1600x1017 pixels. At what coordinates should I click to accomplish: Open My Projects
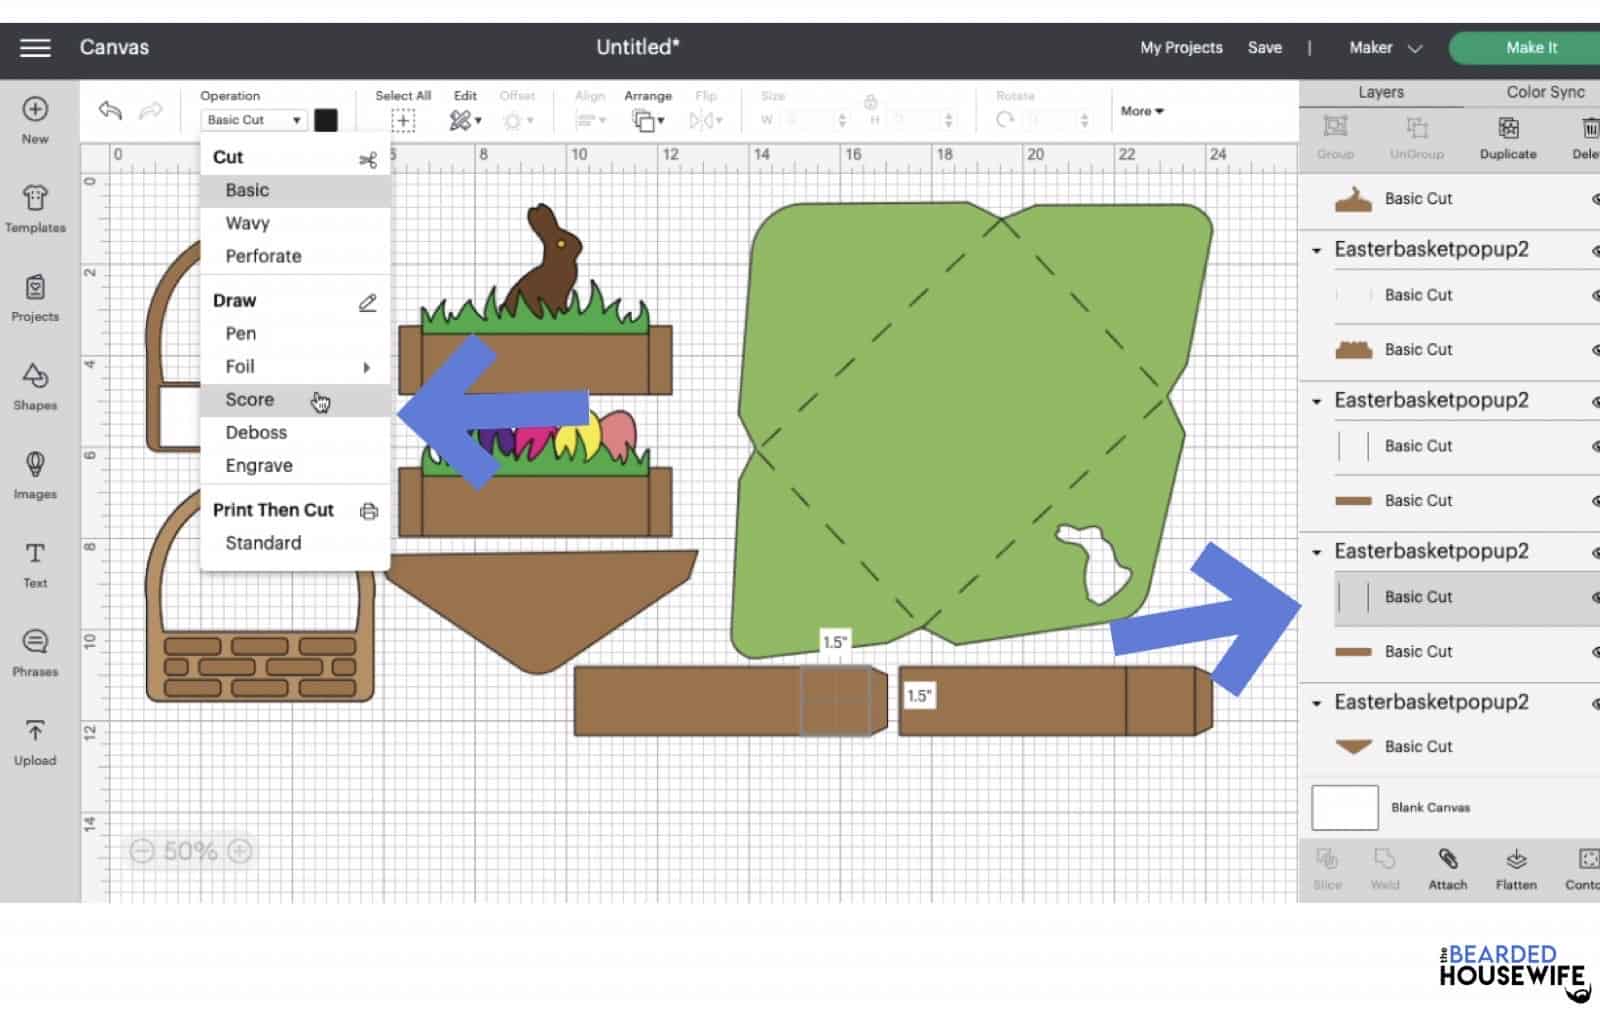pos(1181,47)
